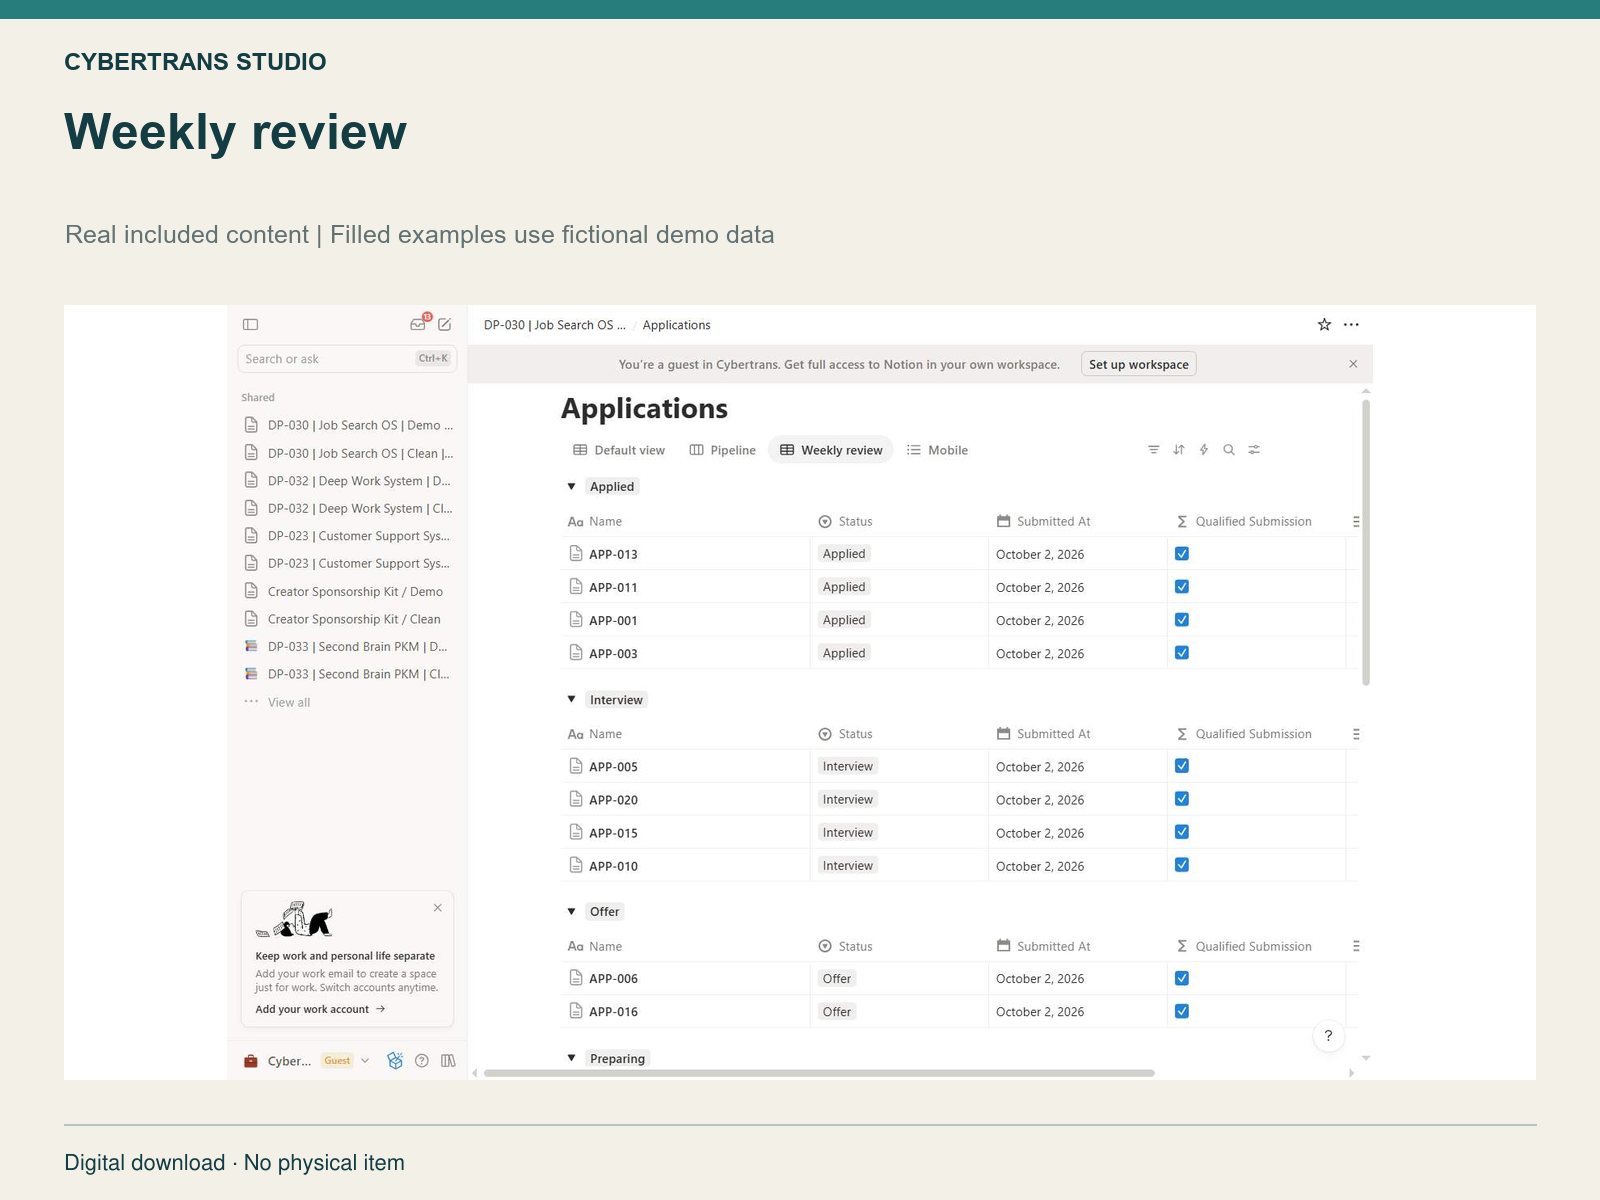Open view settings sliders icon
Image resolution: width=1600 pixels, height=1200 pixels.
click(1254, 450)
